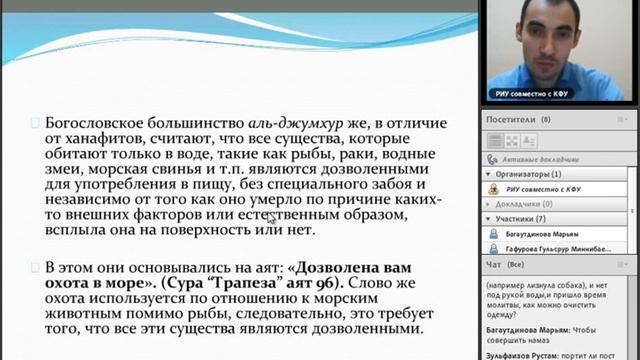Click participant icon beside Гафурова Гульсрур
Screen dimensions: 640x360
(x=494, y=248)
